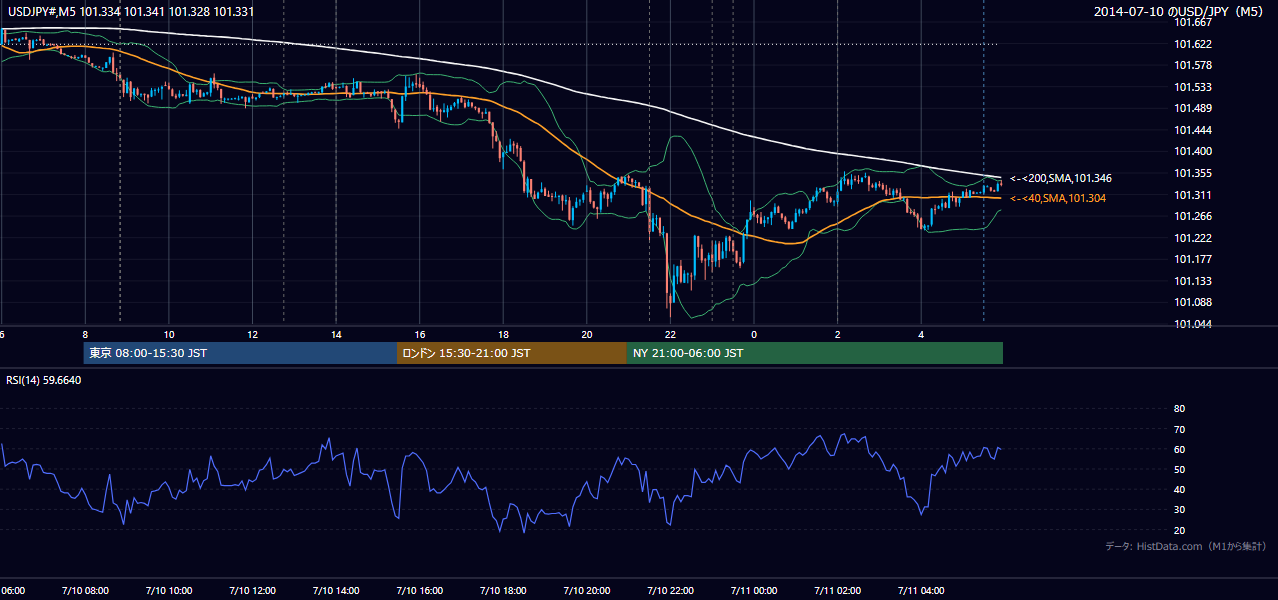1278x600 pixels.
Task: Click hour label 4 under the price chart
Action: coord(921,334)
